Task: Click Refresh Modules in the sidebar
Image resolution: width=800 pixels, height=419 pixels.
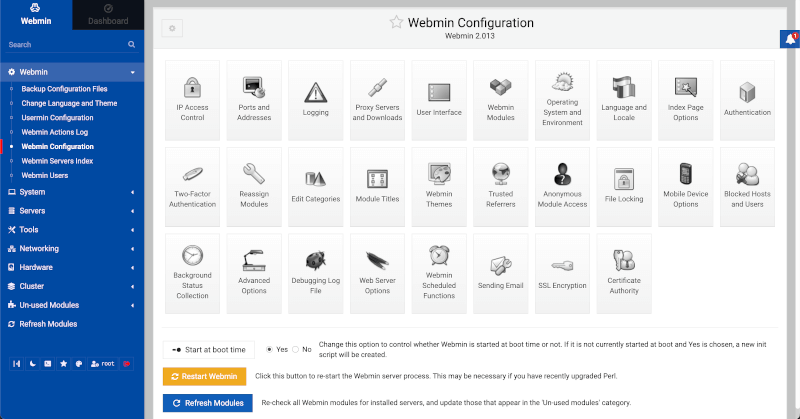Action: point(48,324)
